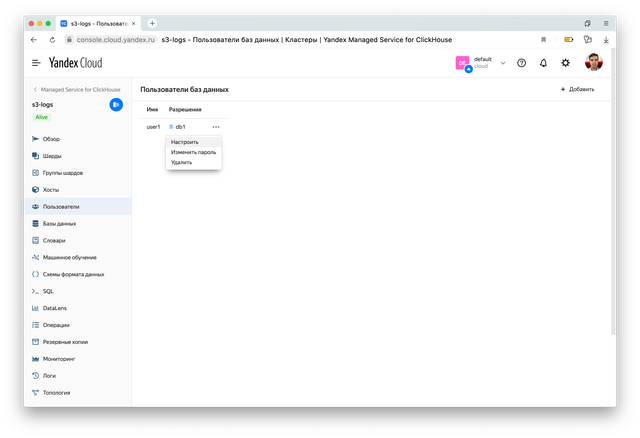The height and width of the screenshot is (438, 640).
Task: Open Базы данных in sidebar
Action: [59, 223]
